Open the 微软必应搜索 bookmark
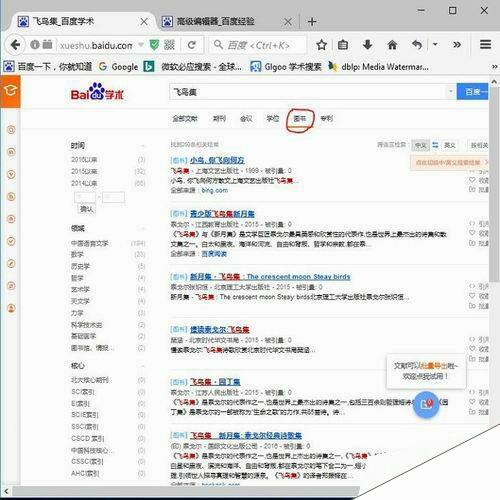500x500 pixels. coord(192,67)
